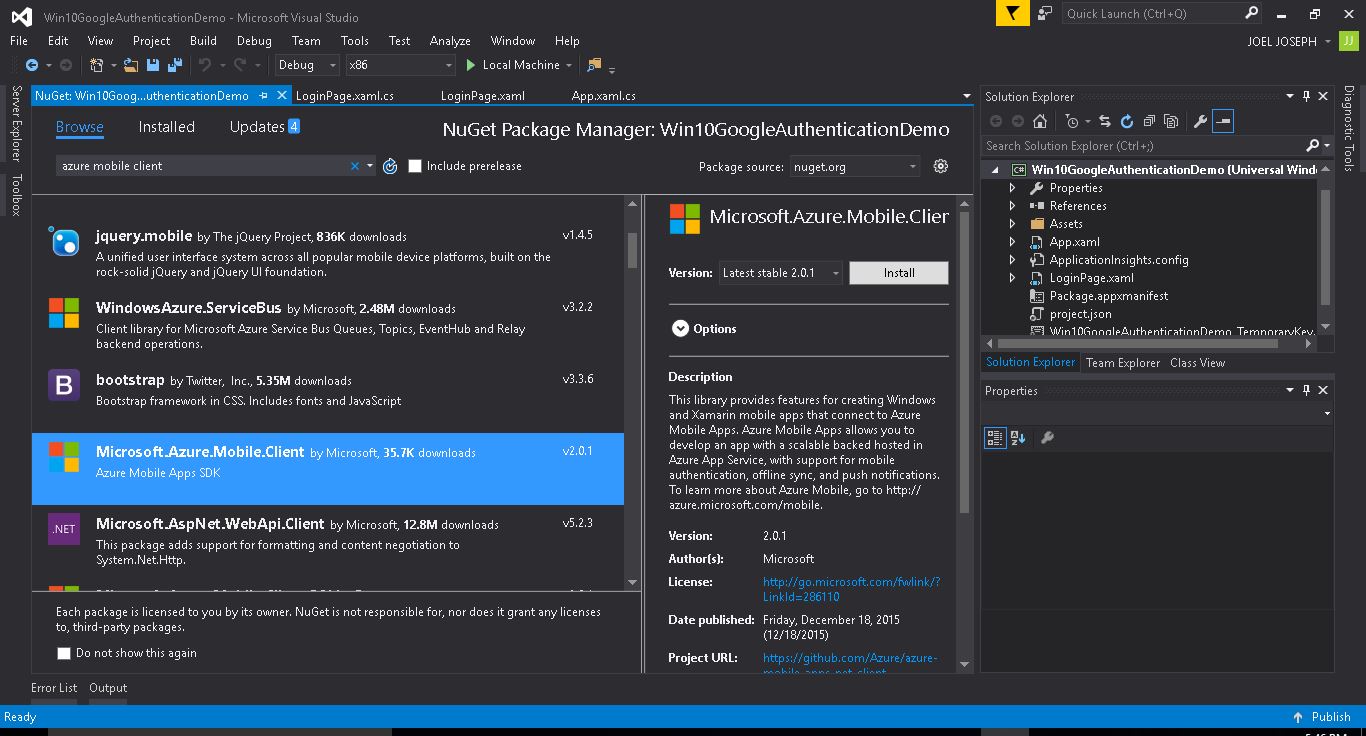Image resolution: width=1366 pixels, height=736 pixels.
Task: Select the Microsoft.AspNet.WebApi.Client package
Action: [328, 541]
